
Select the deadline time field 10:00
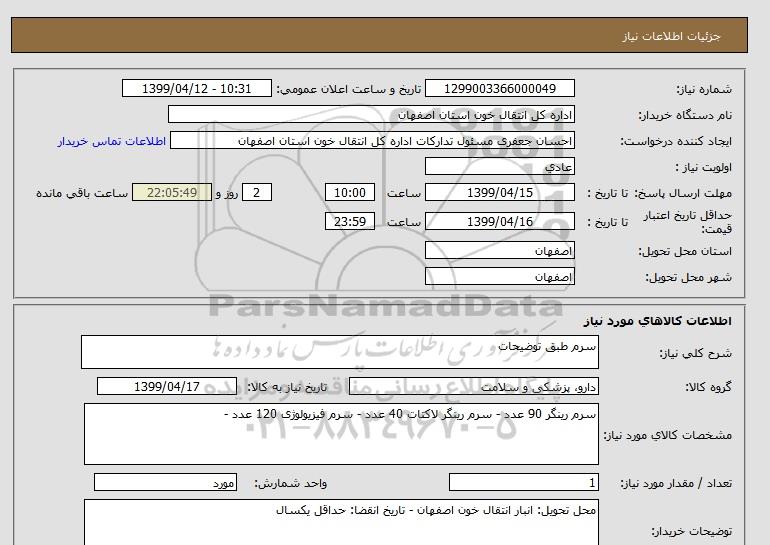pyautogui.click(x=350, y=192)
